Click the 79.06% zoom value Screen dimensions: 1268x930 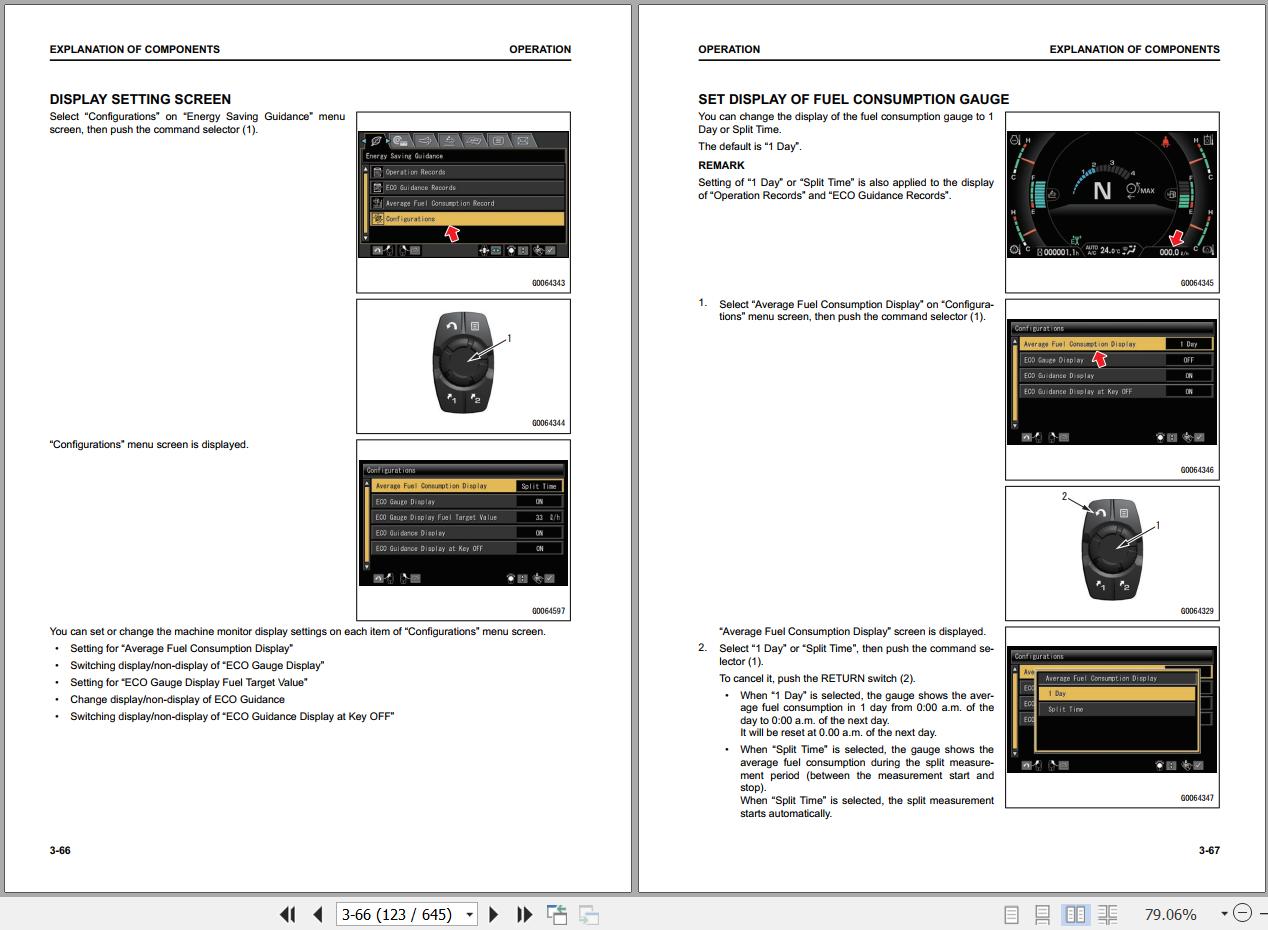[1170, 914]
